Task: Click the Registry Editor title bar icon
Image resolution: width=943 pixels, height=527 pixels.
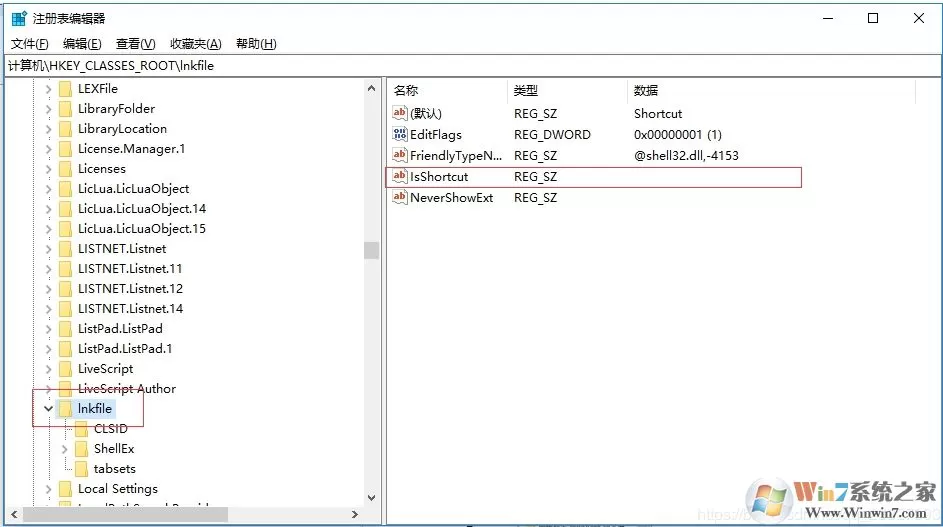Action: pyautogui.click(x=19, y=18)
